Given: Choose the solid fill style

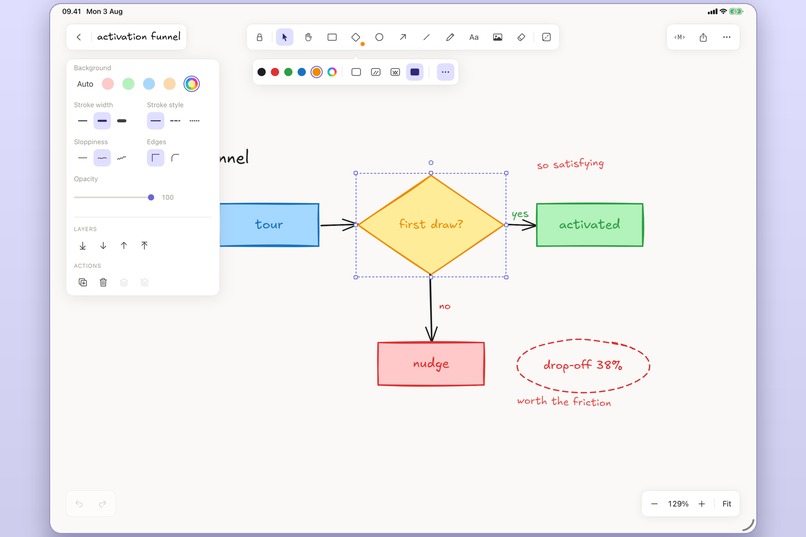Looking at the screenshot, I should point(415,72).
